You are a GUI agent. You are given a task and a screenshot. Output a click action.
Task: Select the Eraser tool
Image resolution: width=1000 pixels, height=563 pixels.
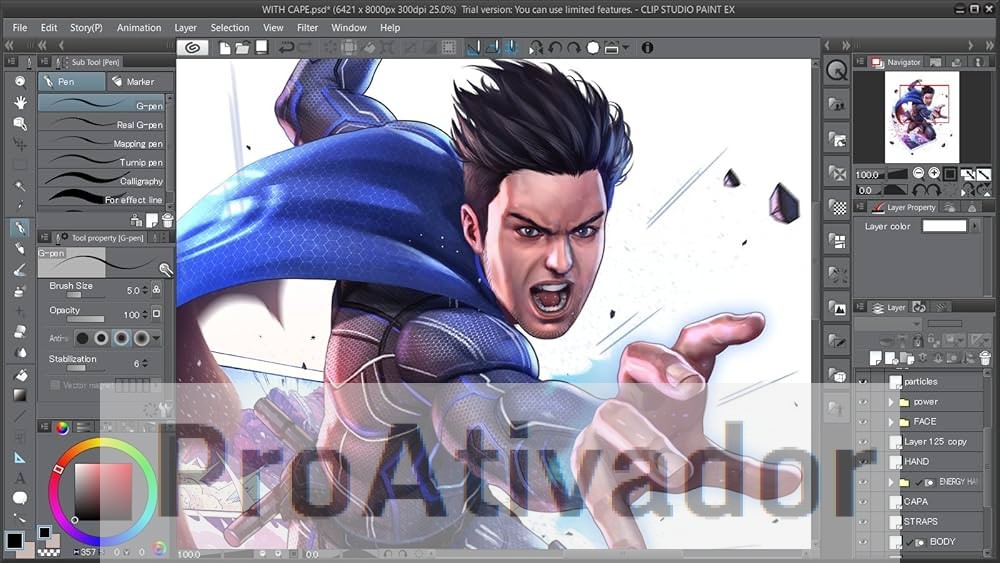[20, 332]
